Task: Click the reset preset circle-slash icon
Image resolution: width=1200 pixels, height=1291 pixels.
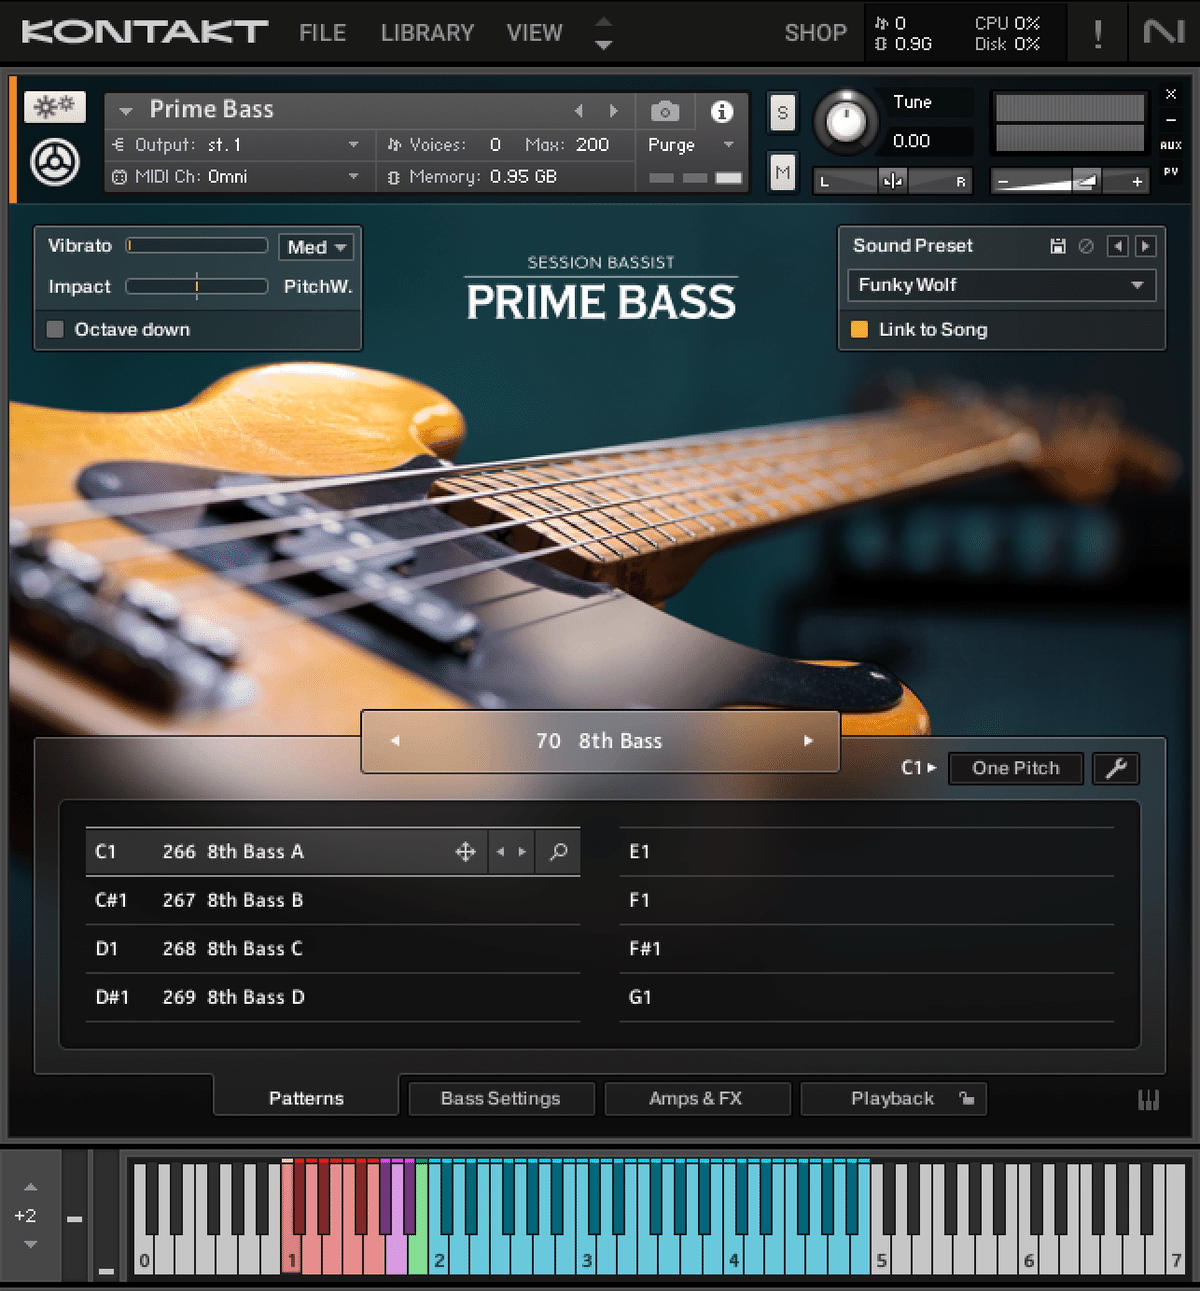Action: coord(1086,246)
